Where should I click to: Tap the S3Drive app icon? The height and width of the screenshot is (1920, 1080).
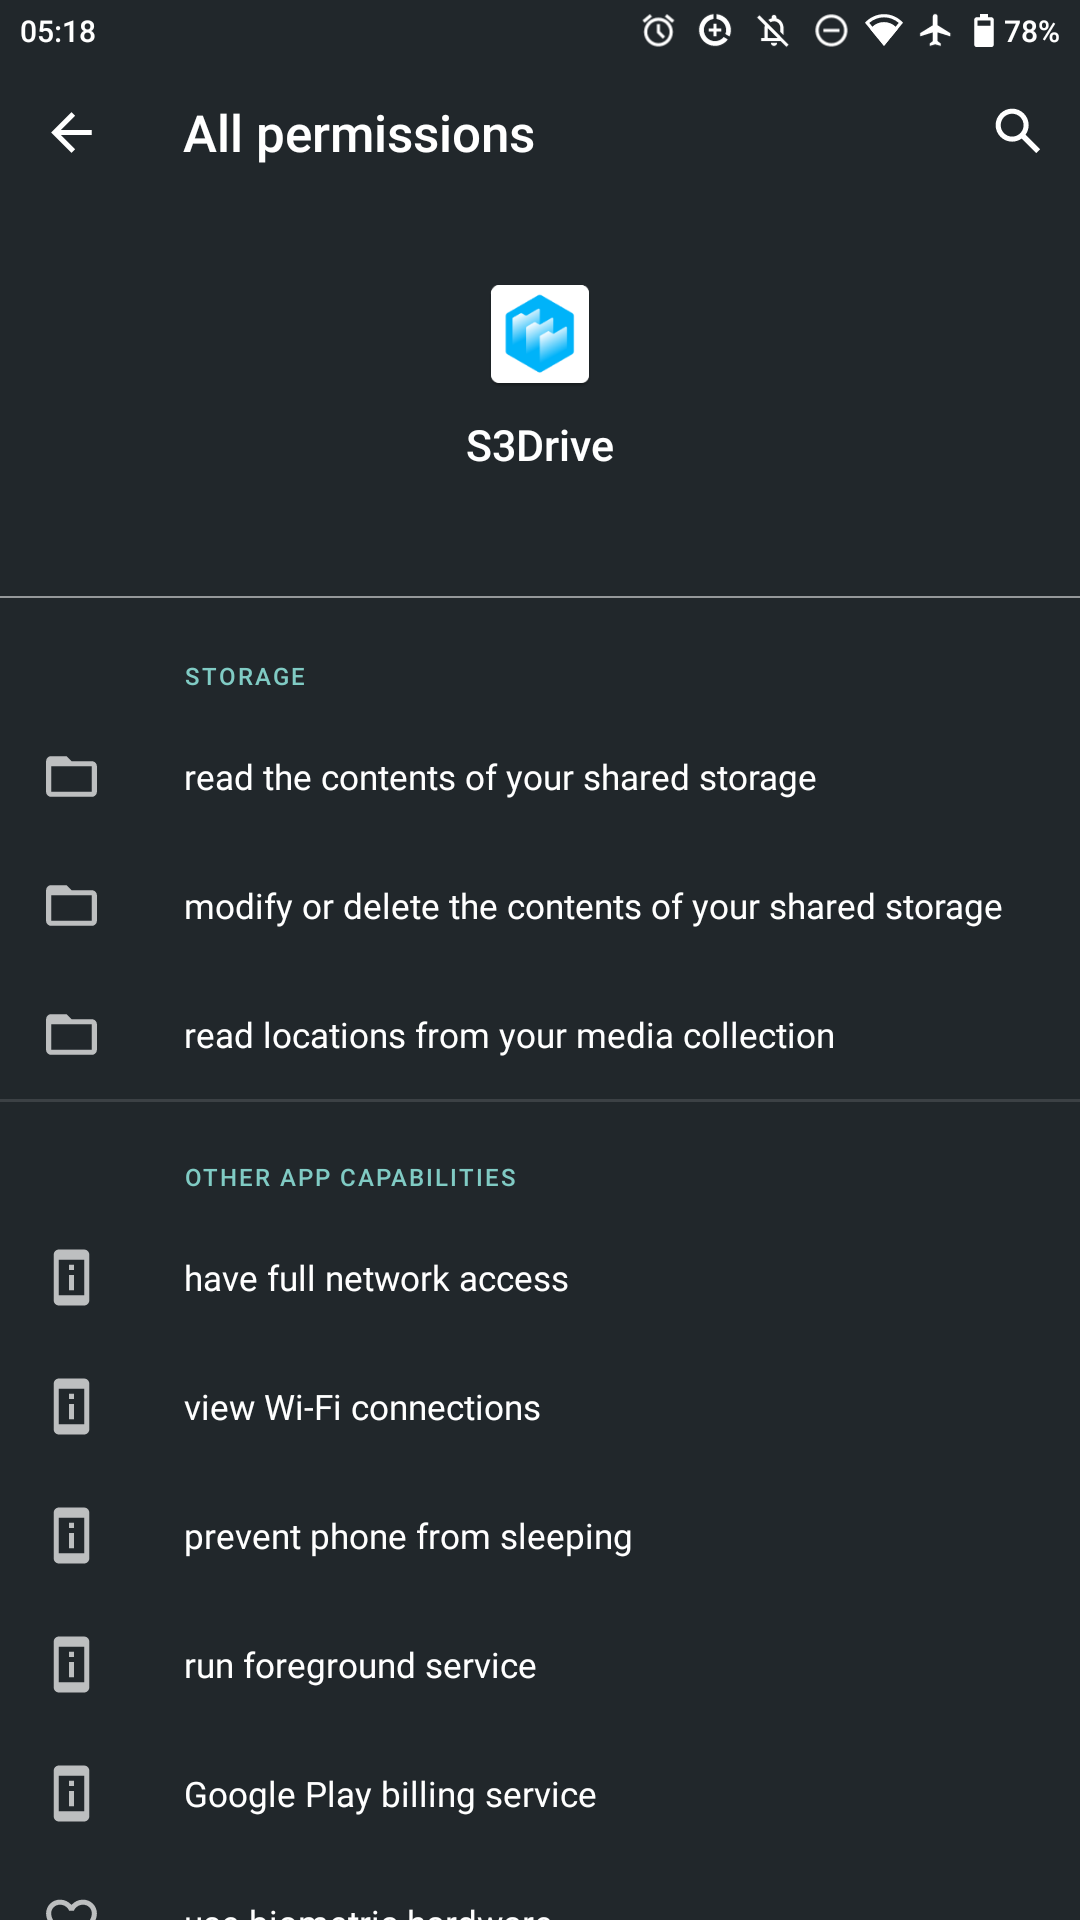pos(540,334)
